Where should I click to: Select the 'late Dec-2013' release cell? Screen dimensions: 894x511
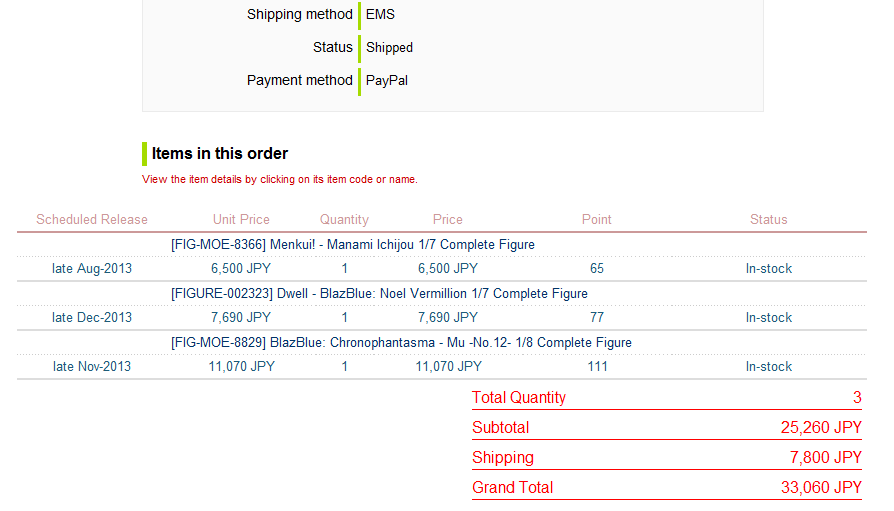[x=92, y=318]
